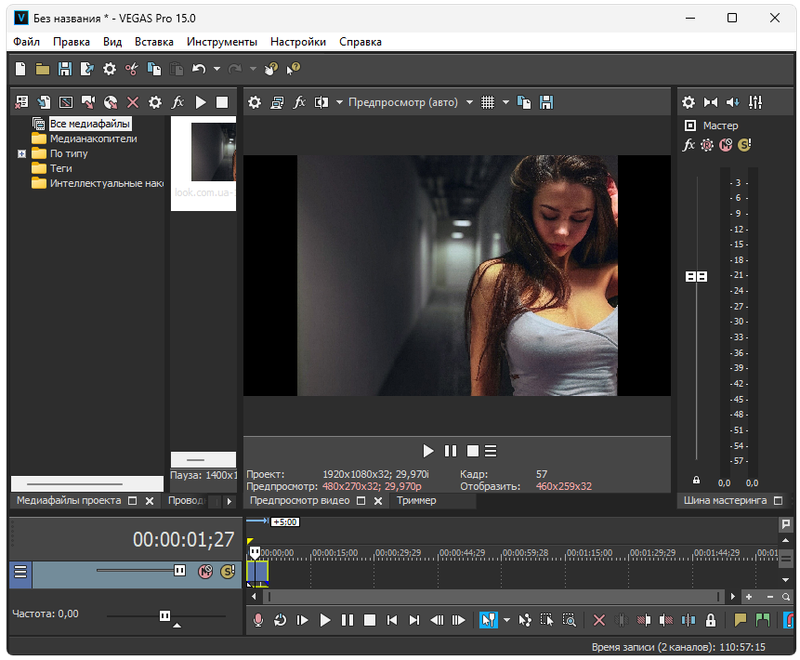
Task: Click the timeline horizontal scrollbar
Action: 493,596
